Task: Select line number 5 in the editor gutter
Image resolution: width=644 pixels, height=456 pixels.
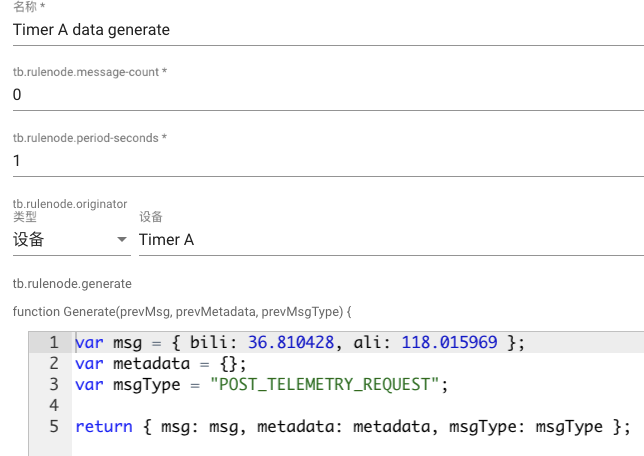Action: [x=53, y=427]
